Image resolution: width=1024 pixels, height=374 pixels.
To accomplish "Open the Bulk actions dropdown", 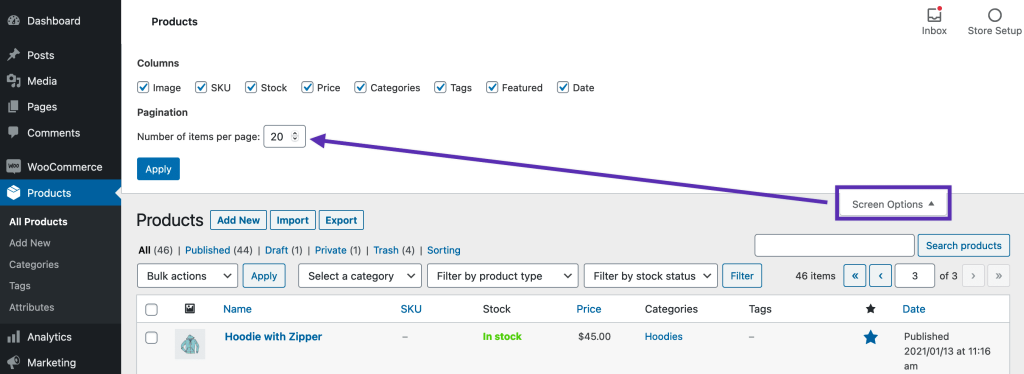I will click(187, 276).
